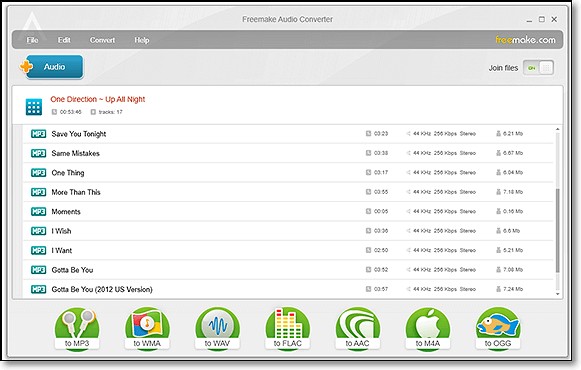Maximize the Freemake Audio Converter window
581x370 pixels.
click(x=542, y=19)
